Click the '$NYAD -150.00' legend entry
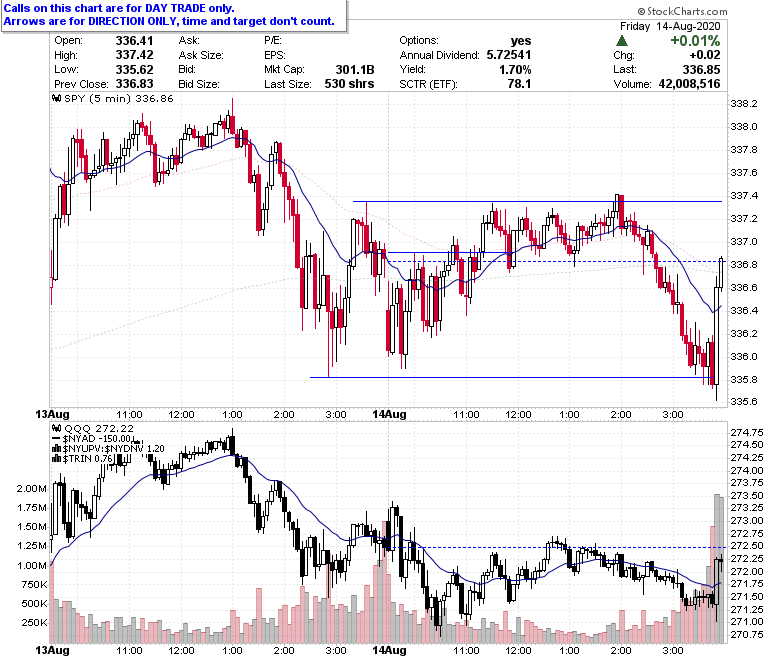This screenshot has width=780, height=659. [98, 439]
